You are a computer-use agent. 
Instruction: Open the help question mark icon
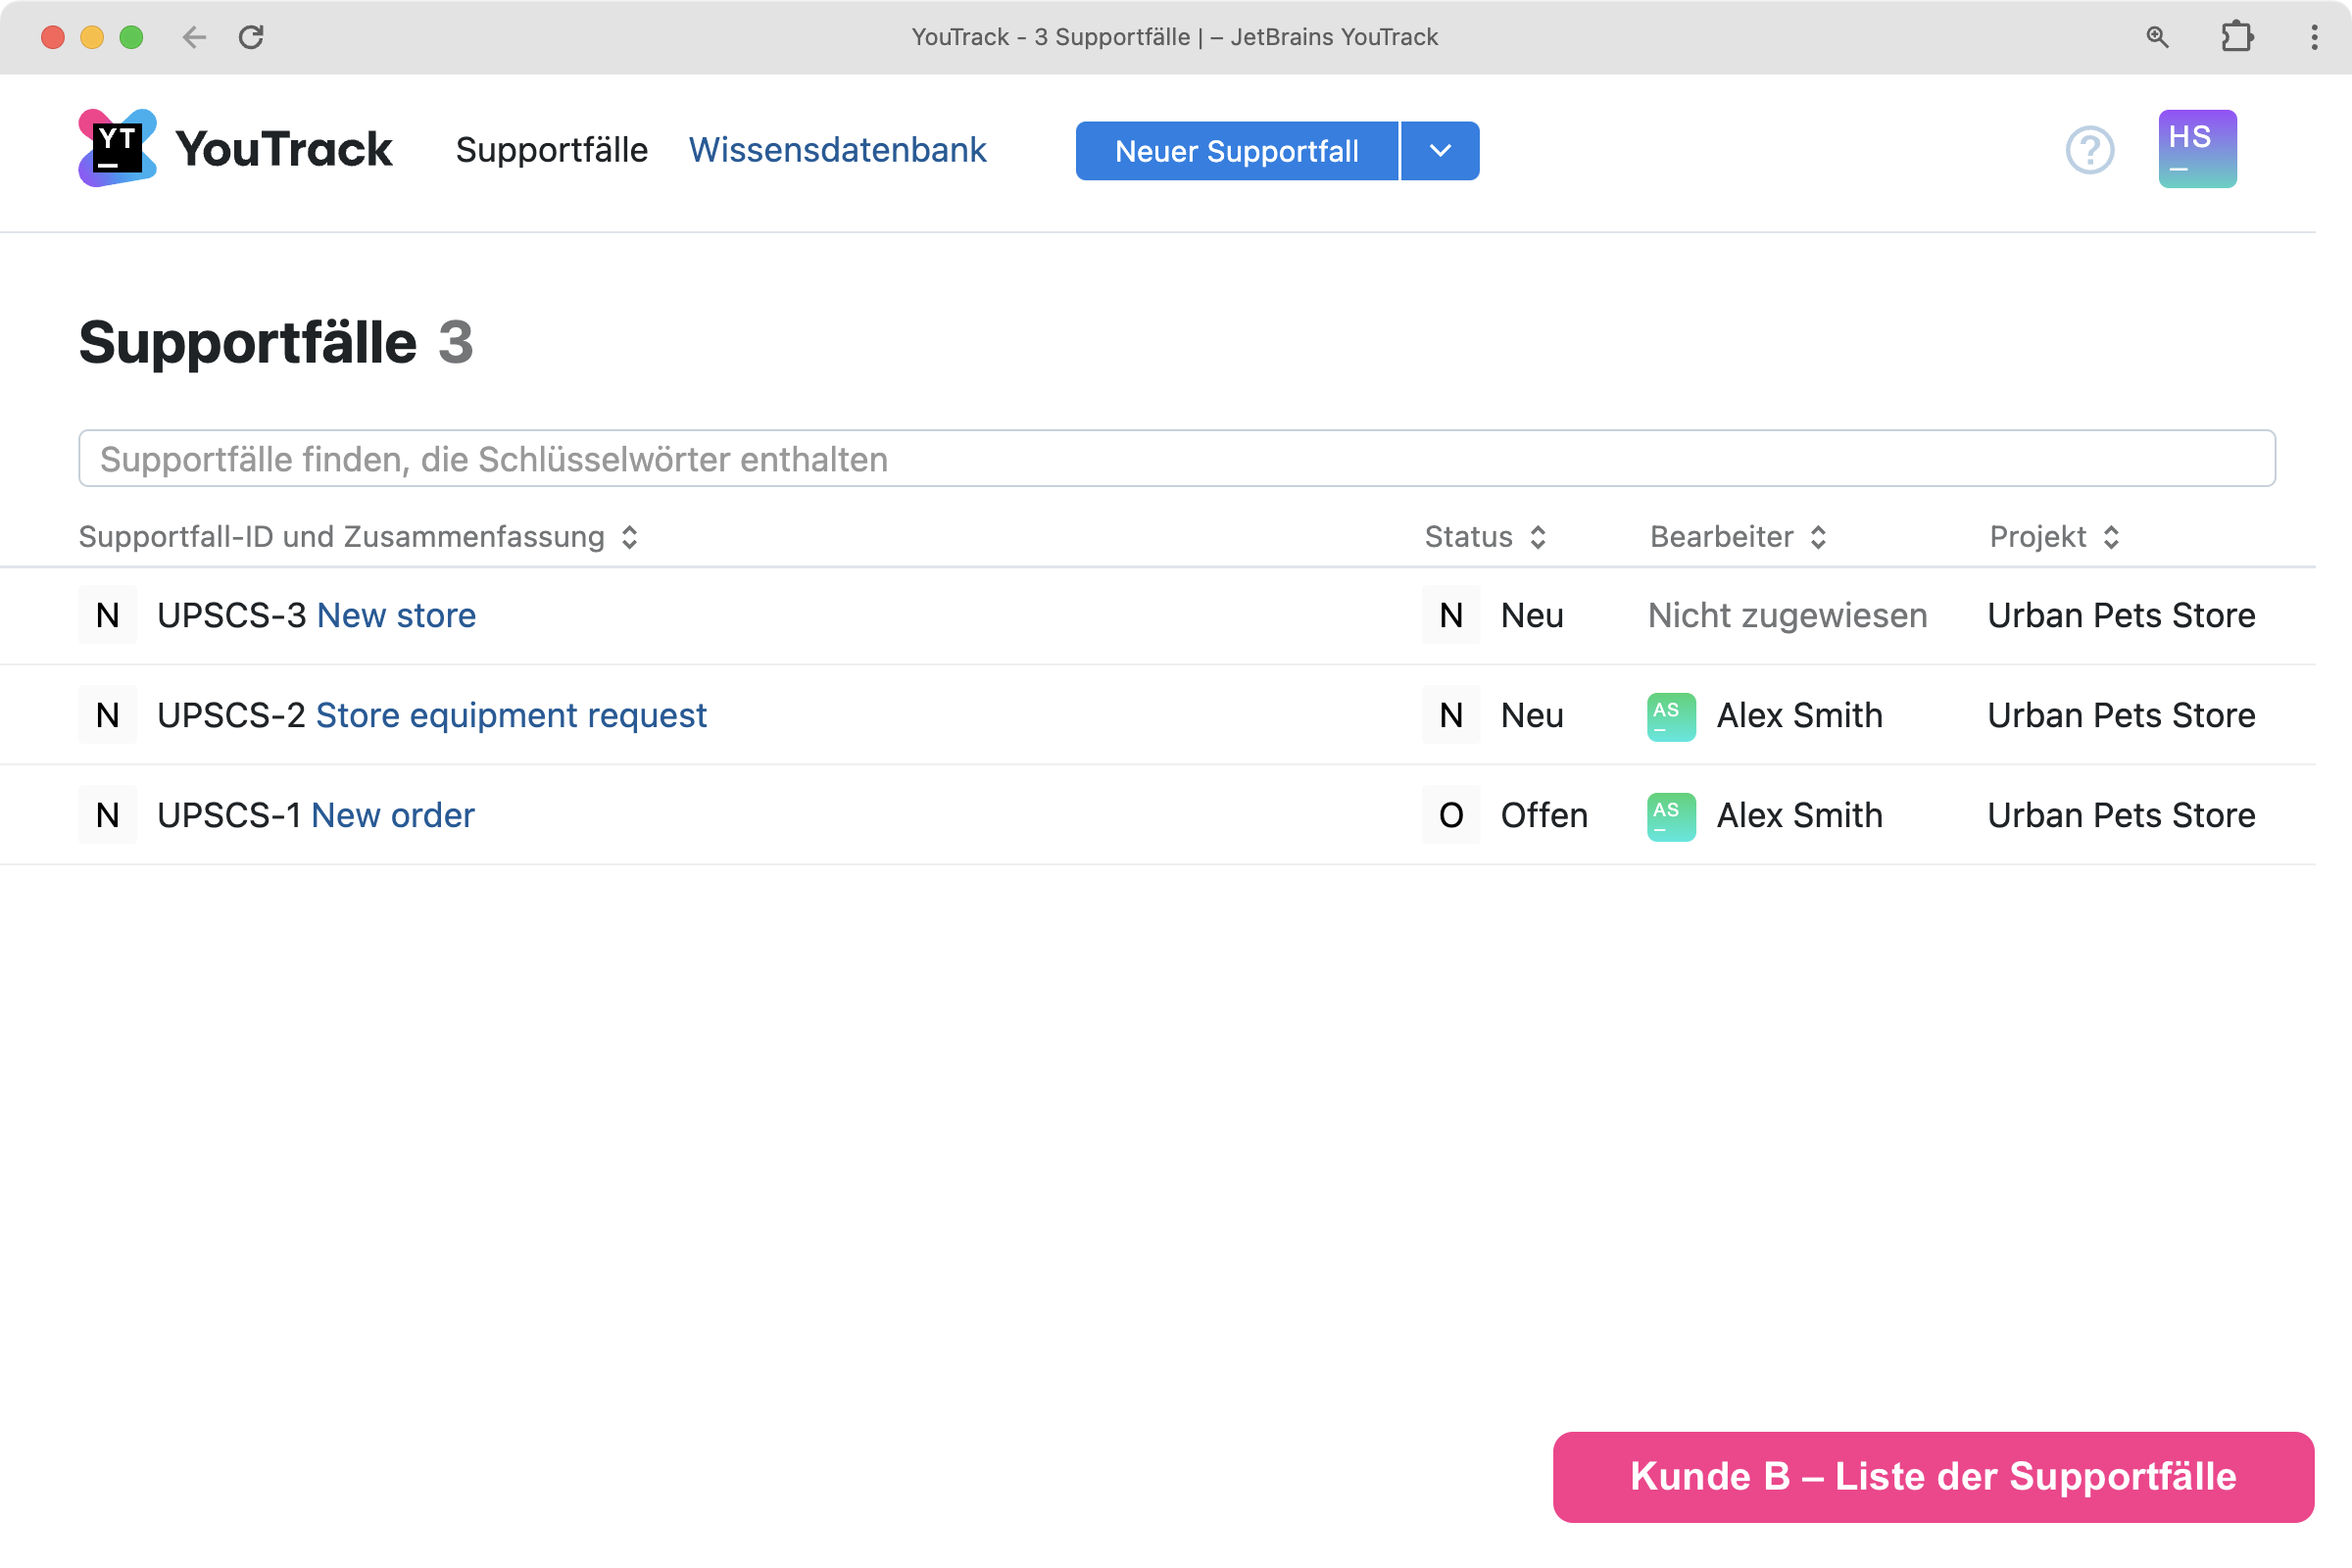coord(2089,150)
